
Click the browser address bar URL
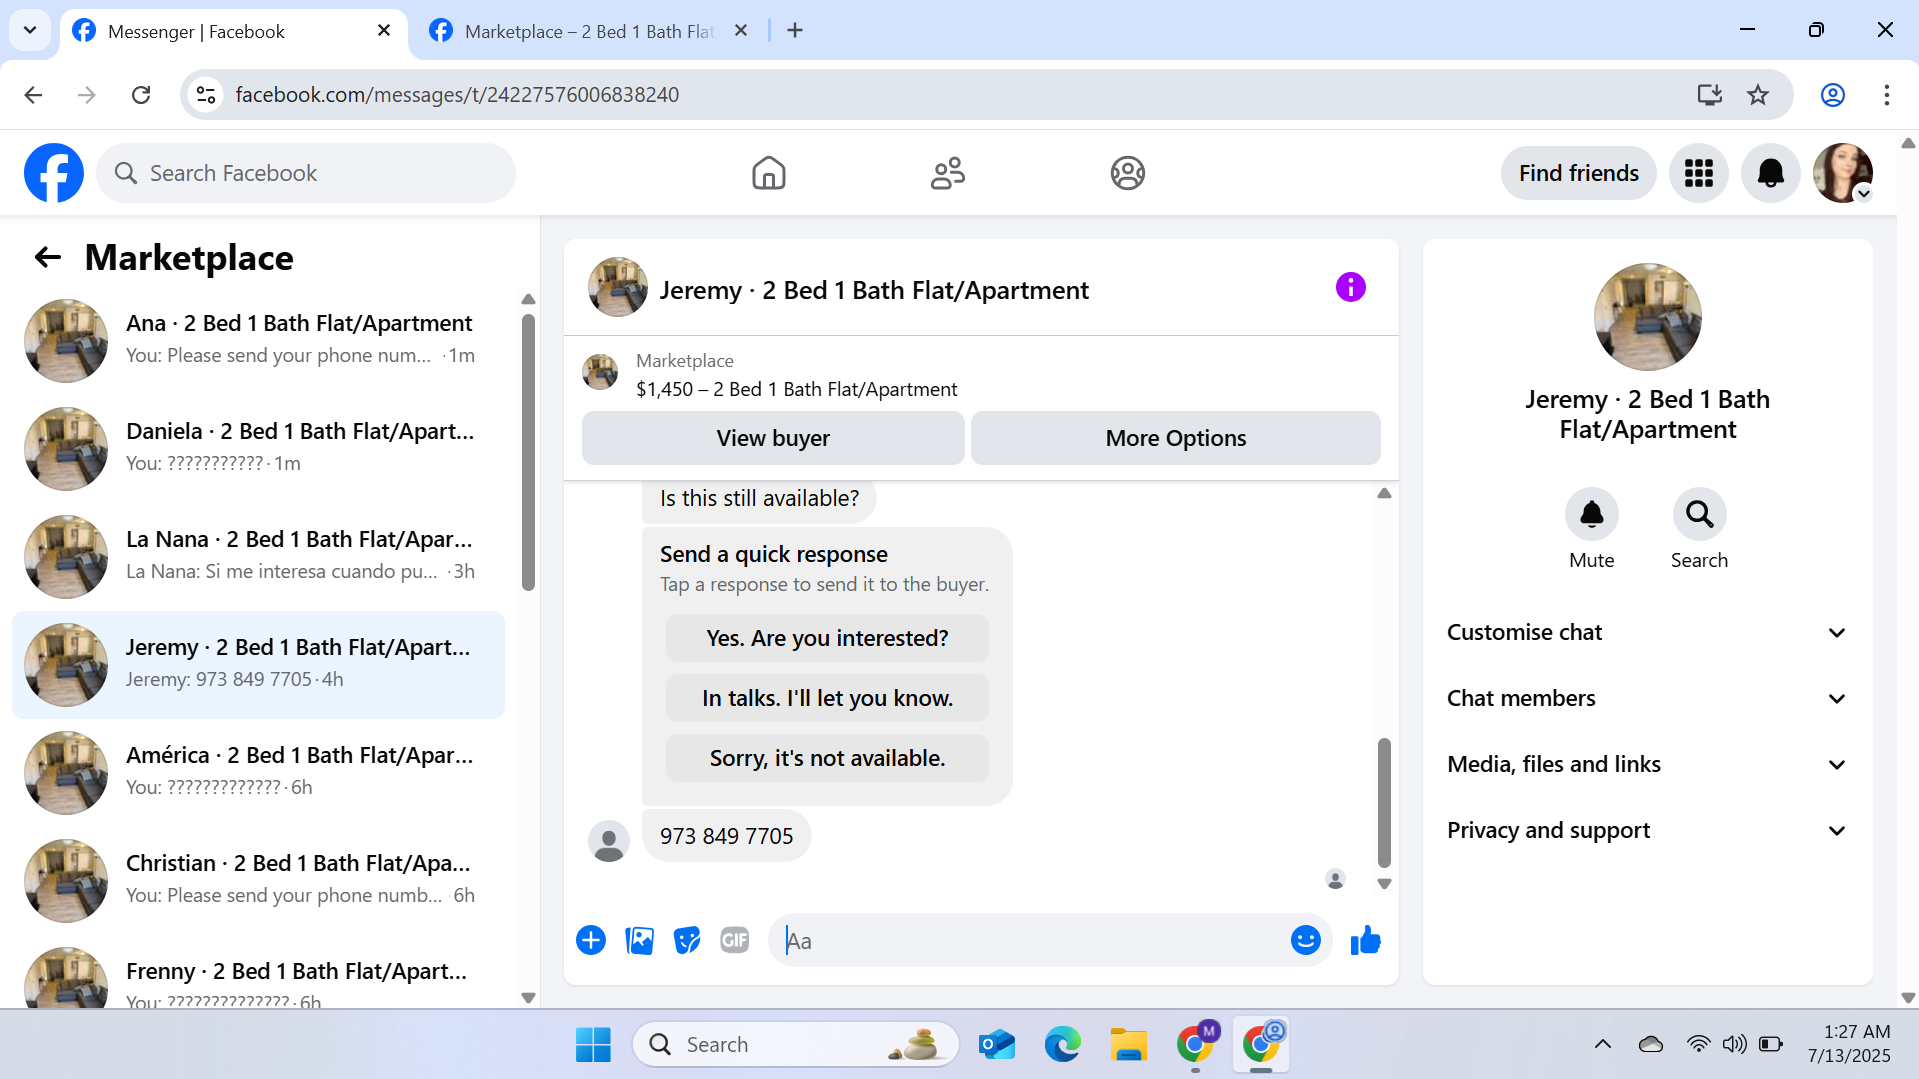coord(457,95)
